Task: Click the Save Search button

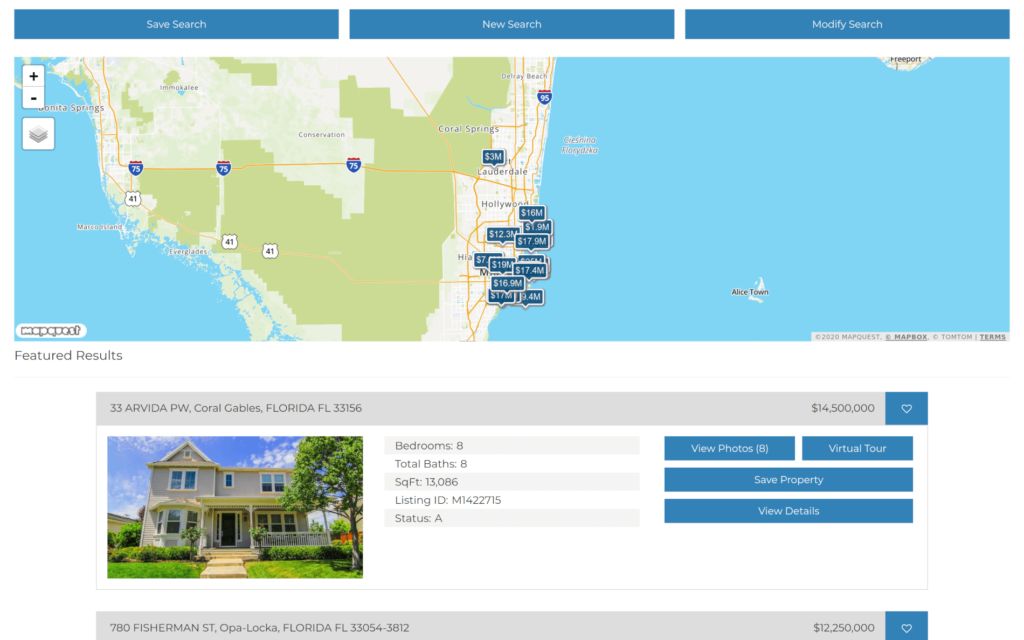Action: tap(176, 24)
